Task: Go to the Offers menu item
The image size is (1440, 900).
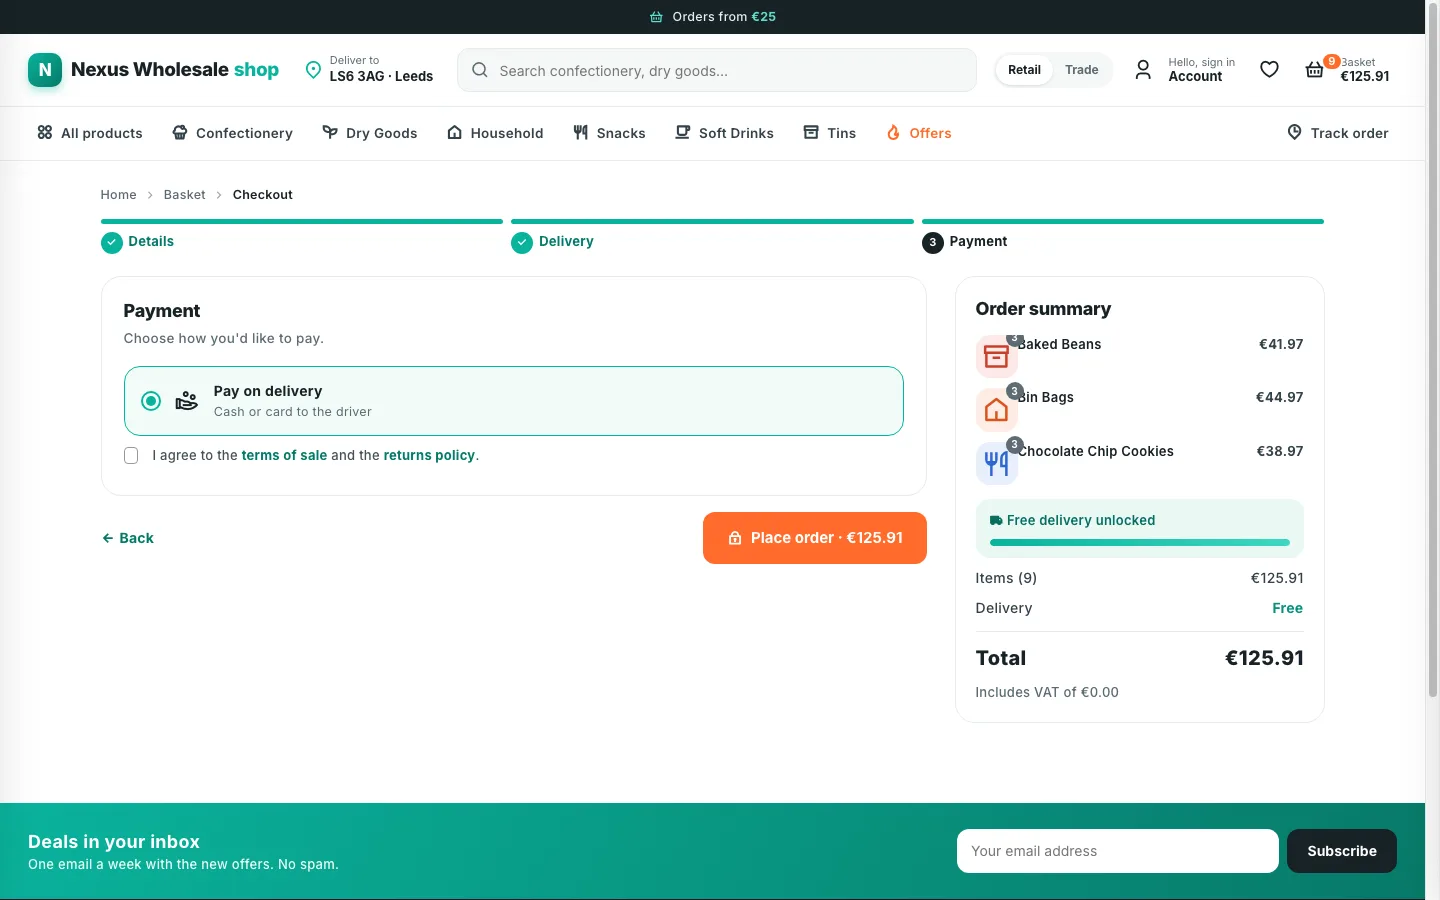Action: pos(919,133)
